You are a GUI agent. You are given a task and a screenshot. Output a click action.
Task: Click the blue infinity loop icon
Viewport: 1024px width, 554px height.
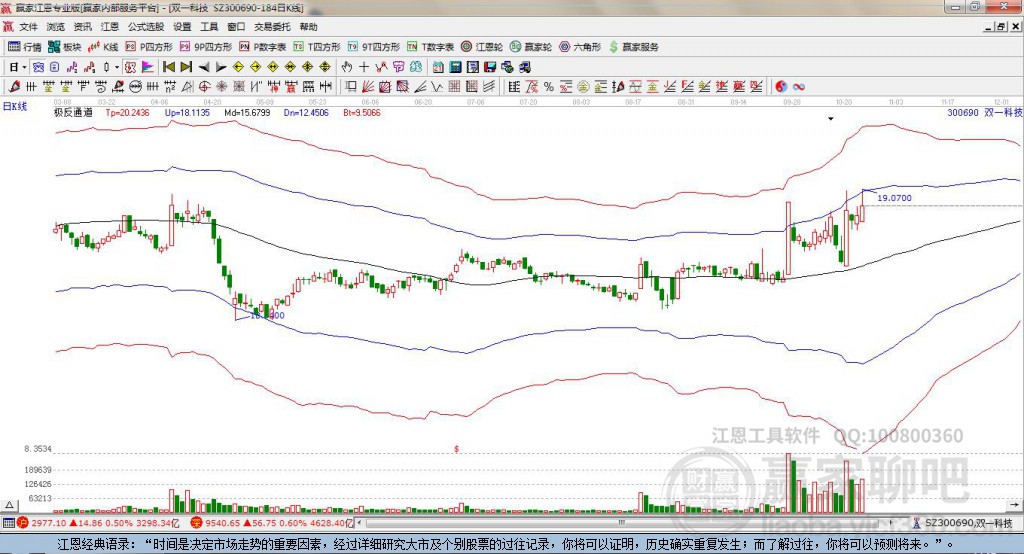point(799,86)
